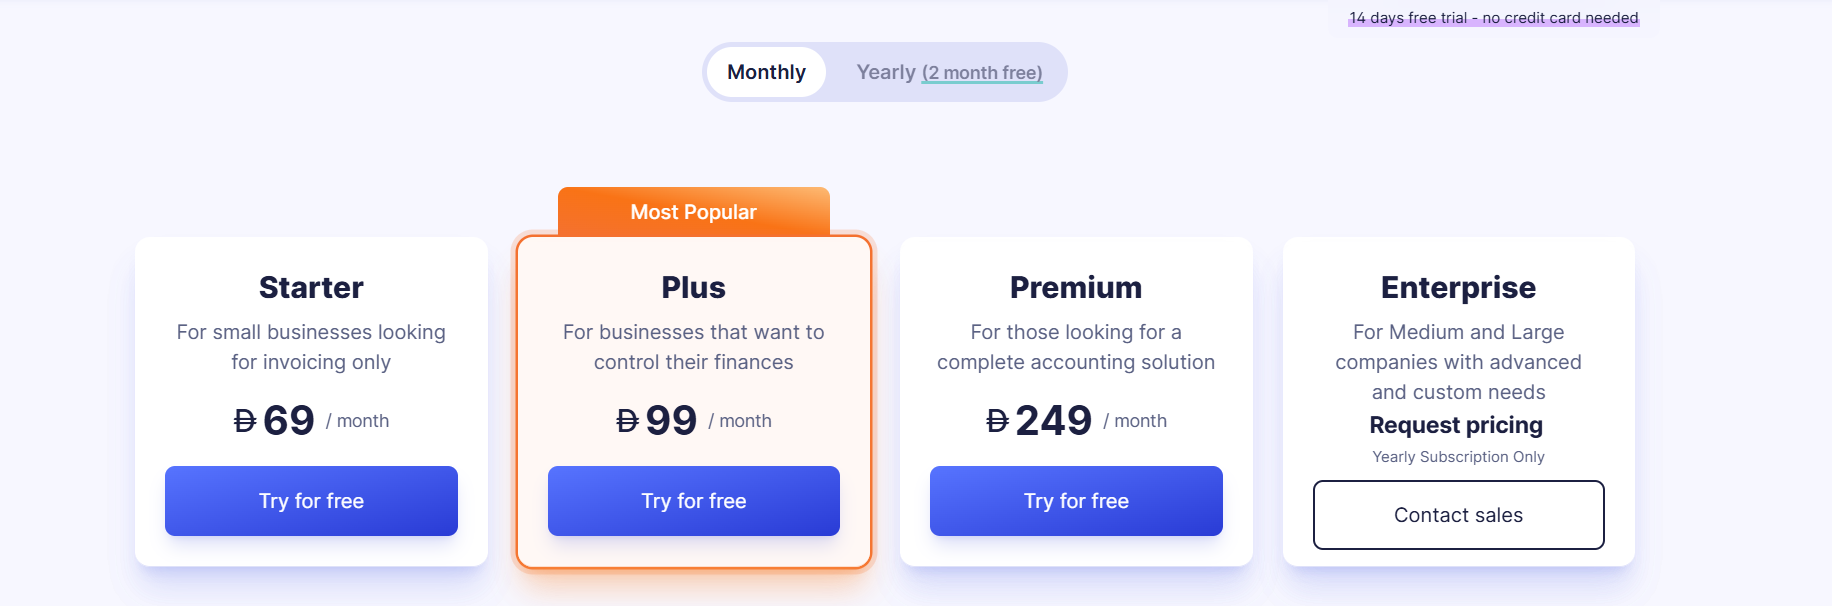Click the 14 days free trial notice
The image size is (1832, 606).
(1493, 18)
